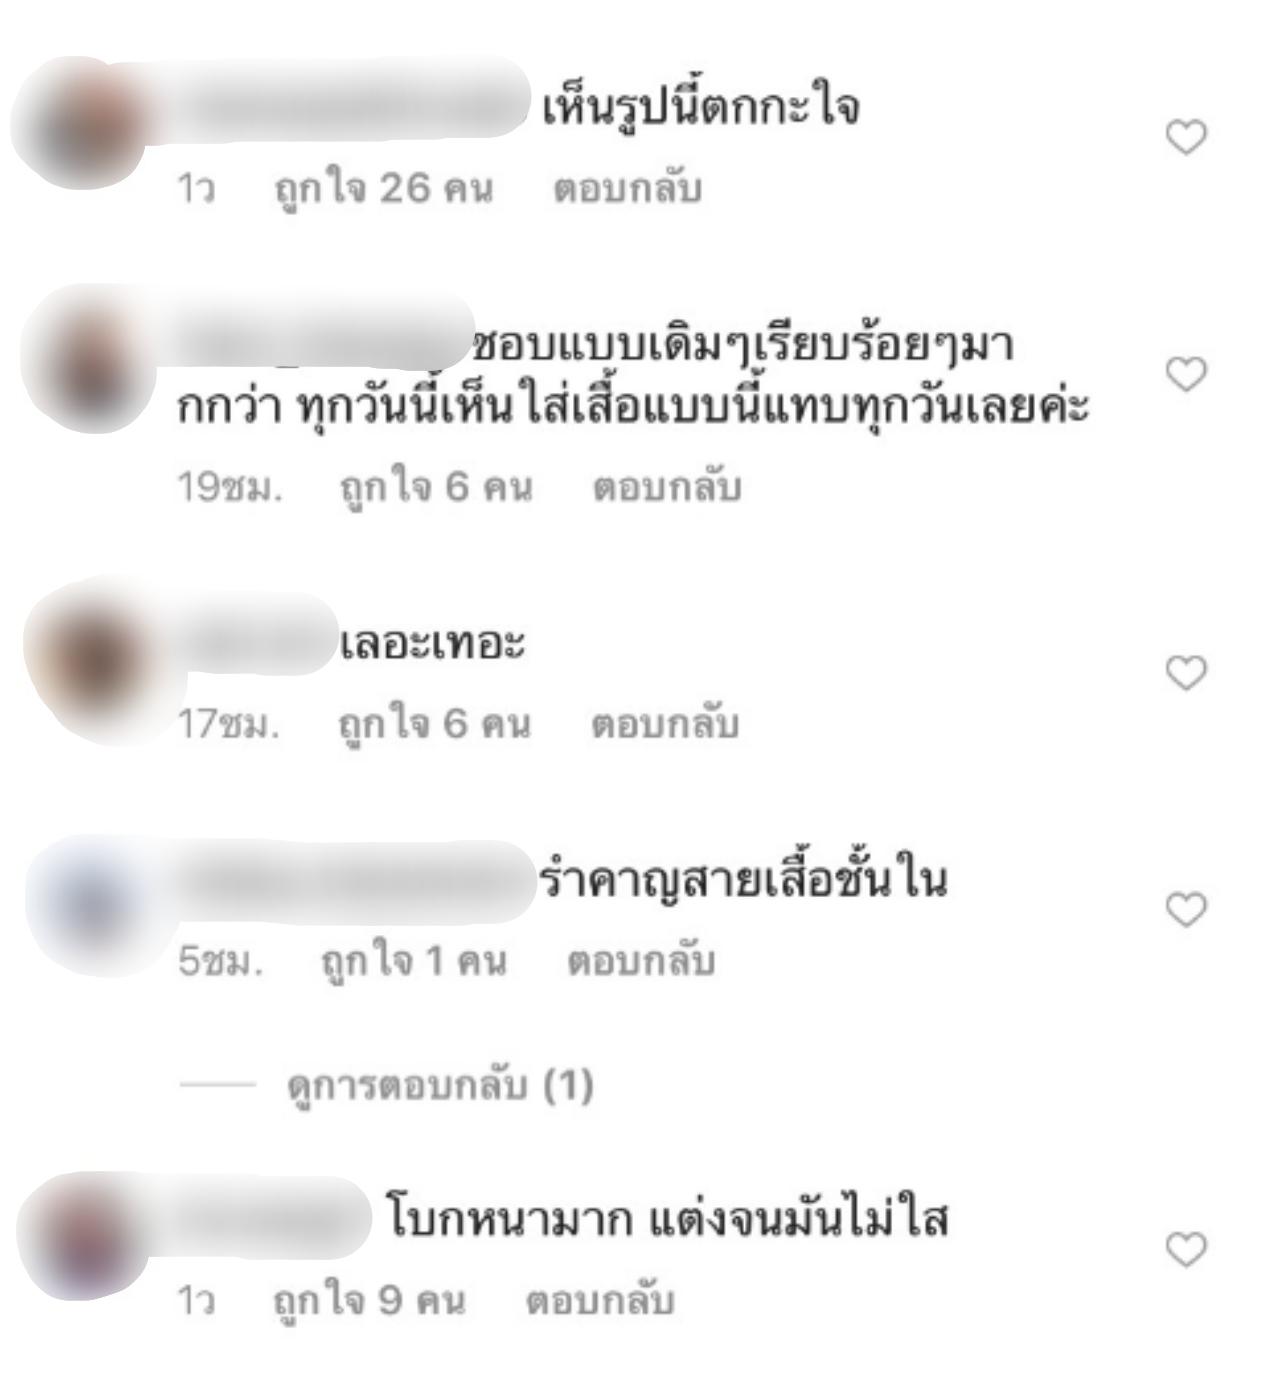Click ตอบกลับ under the 19ชม. comment
Image resolution: width=1280 pixels, height=1380 pixels.
pos(667,487)
